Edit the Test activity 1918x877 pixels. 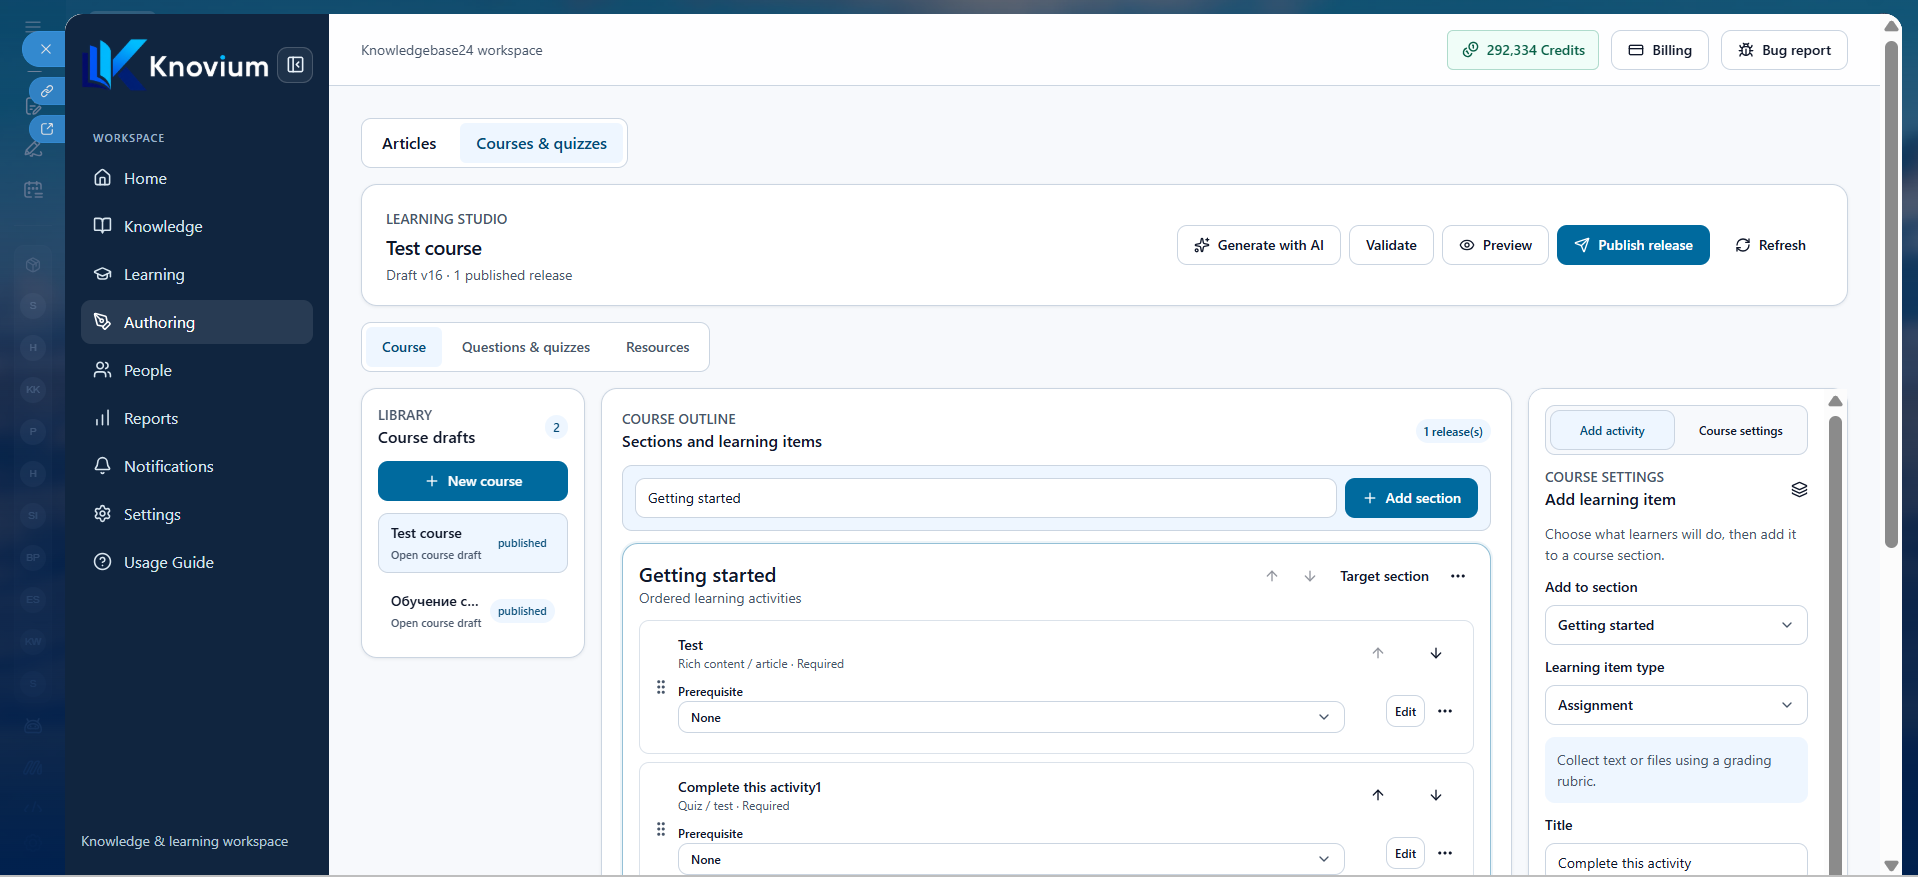(1405, 711)
